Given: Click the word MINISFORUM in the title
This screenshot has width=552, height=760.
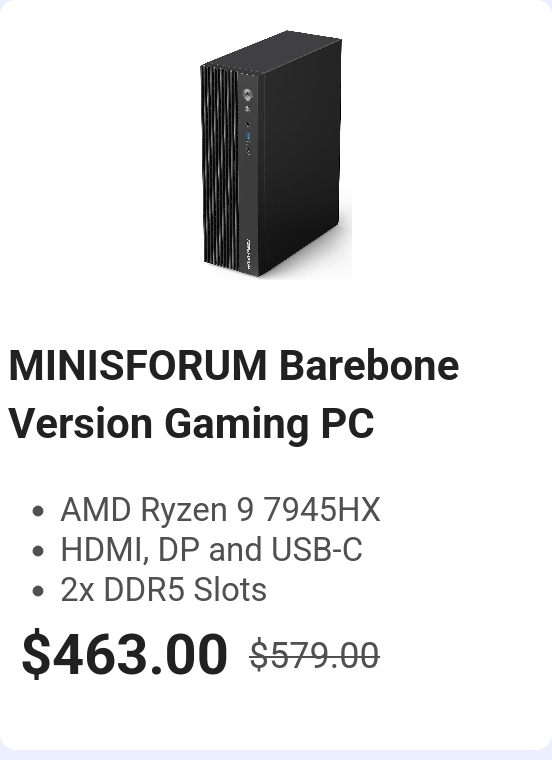Looking at the screenshot, I should 138,365.
